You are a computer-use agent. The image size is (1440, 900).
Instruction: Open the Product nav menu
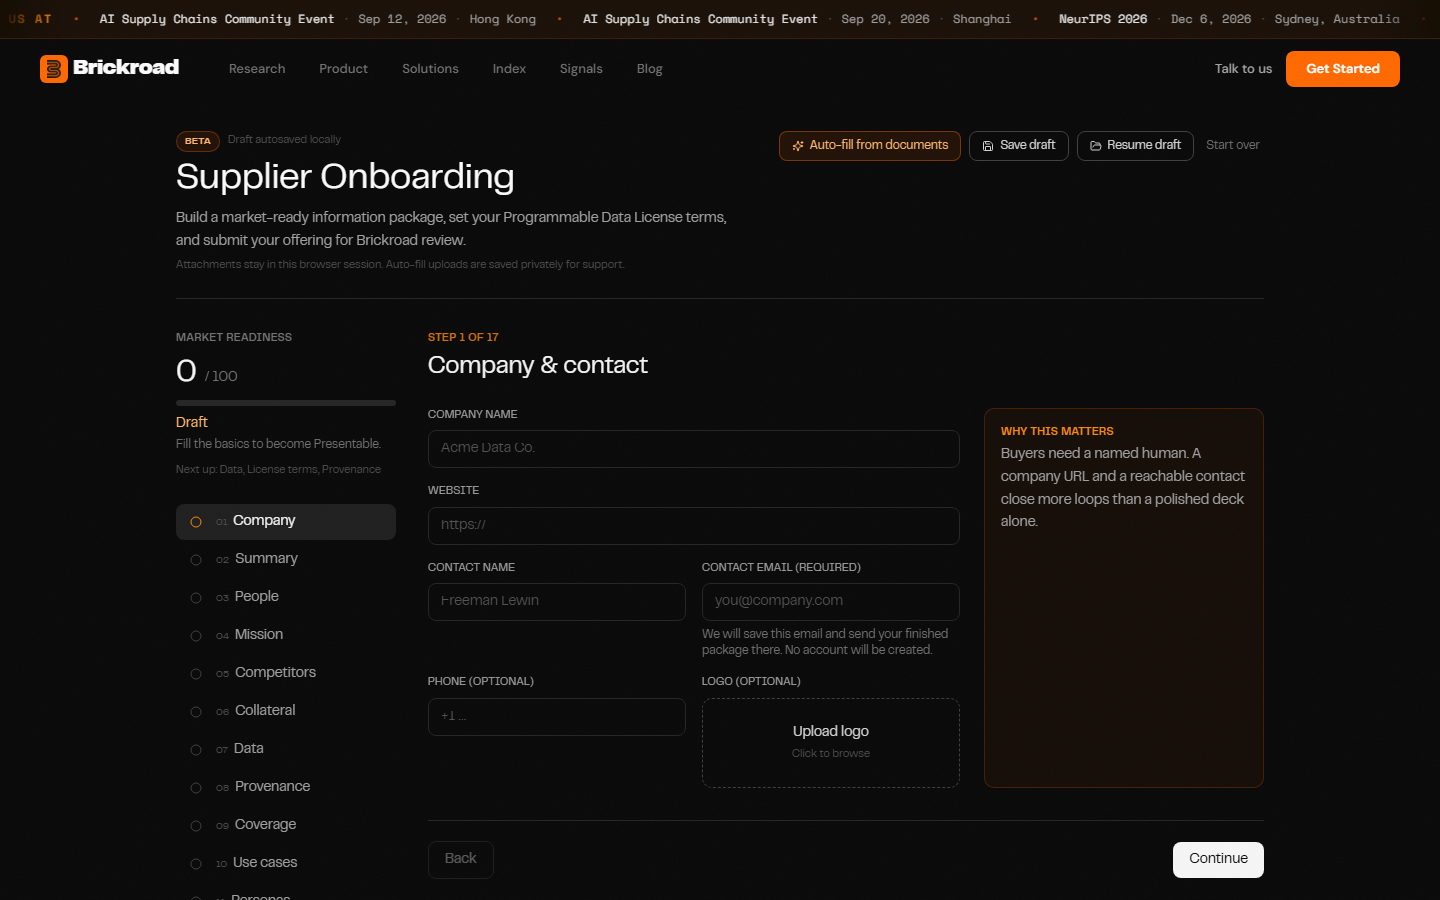tap(343, 69)
